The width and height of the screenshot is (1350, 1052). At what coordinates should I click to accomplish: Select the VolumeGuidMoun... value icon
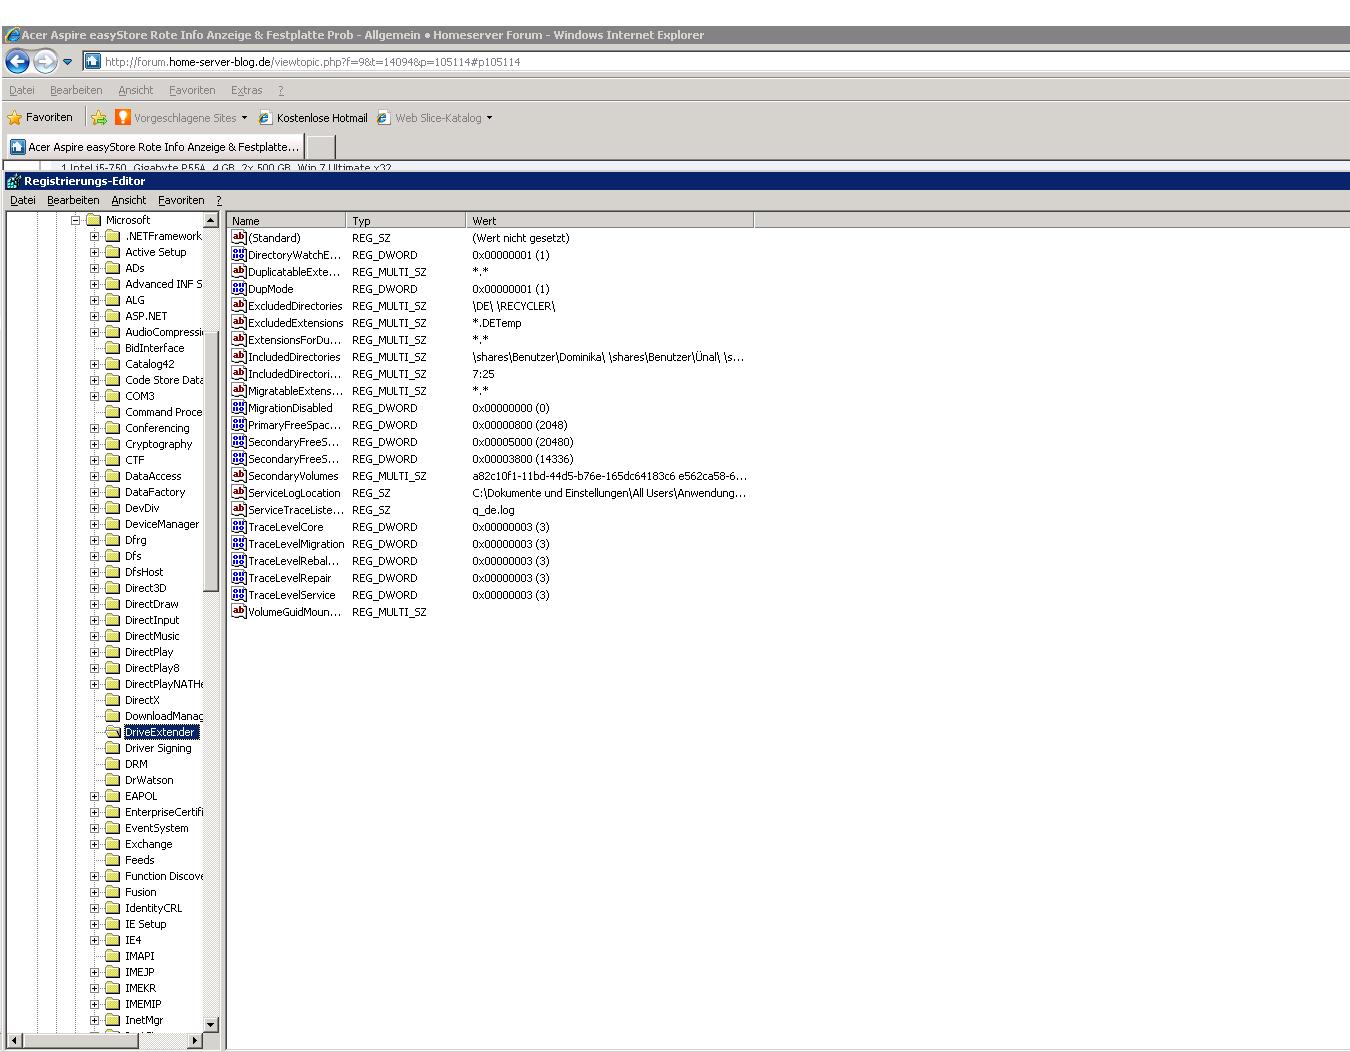pos(238,612)
